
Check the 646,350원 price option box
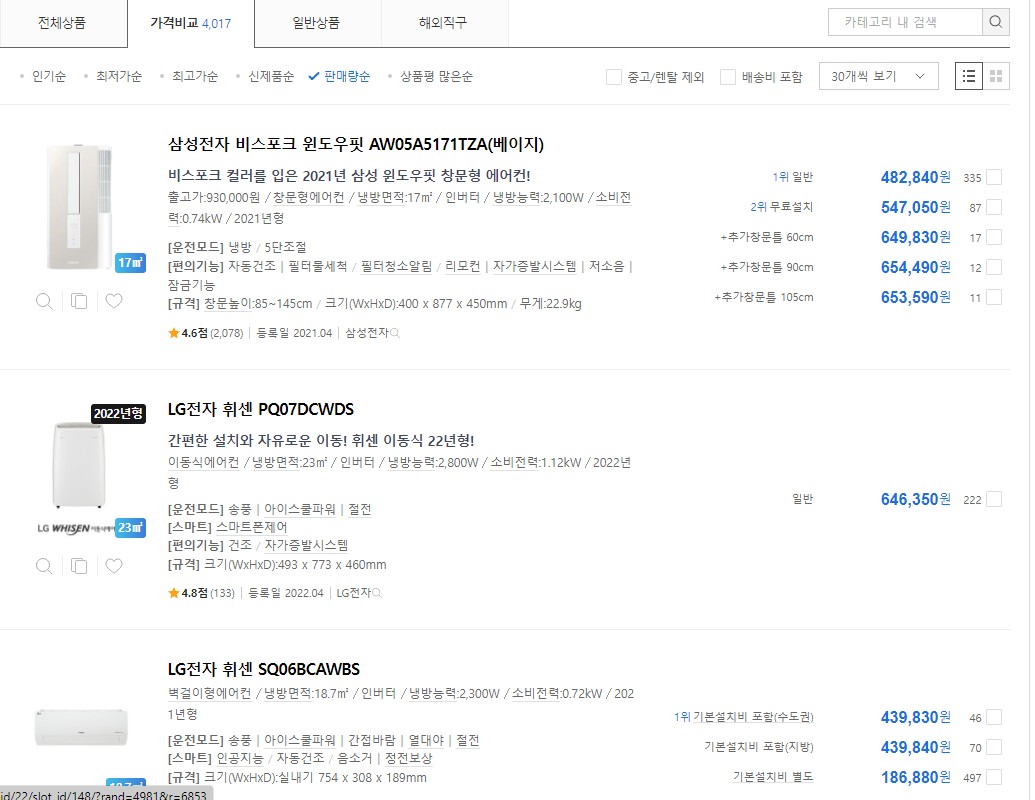[x=994, y=500]
